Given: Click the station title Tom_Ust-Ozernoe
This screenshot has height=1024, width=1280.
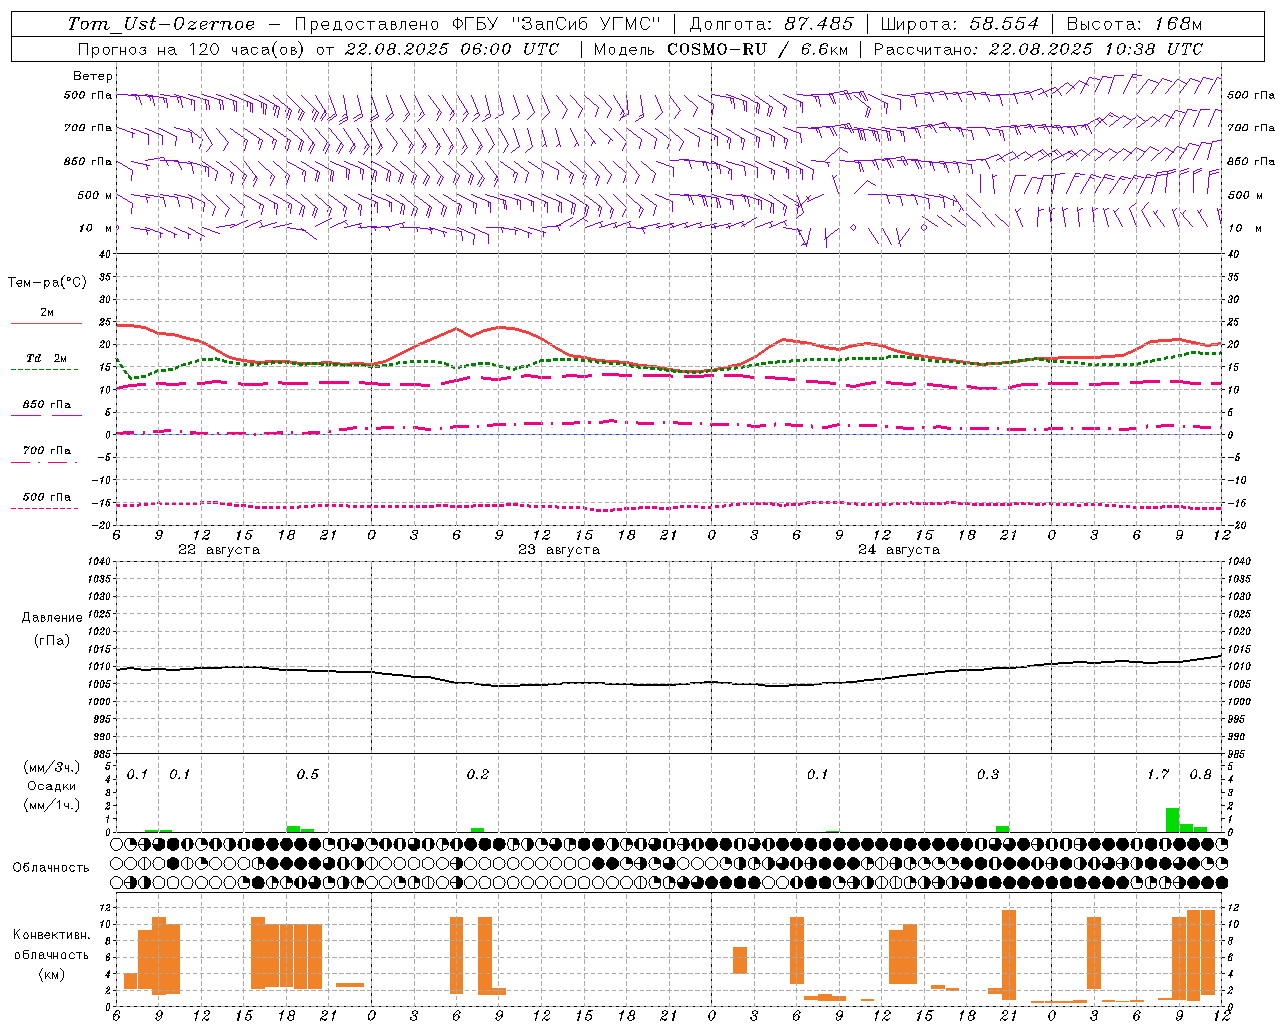Looking at the screenshot, I should pos(161,24).
